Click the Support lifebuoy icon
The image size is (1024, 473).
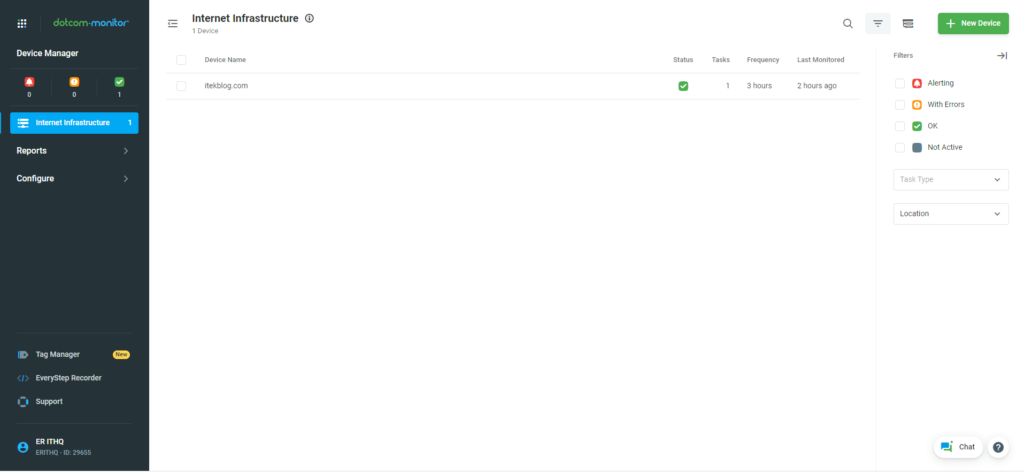tap(23, 402)
